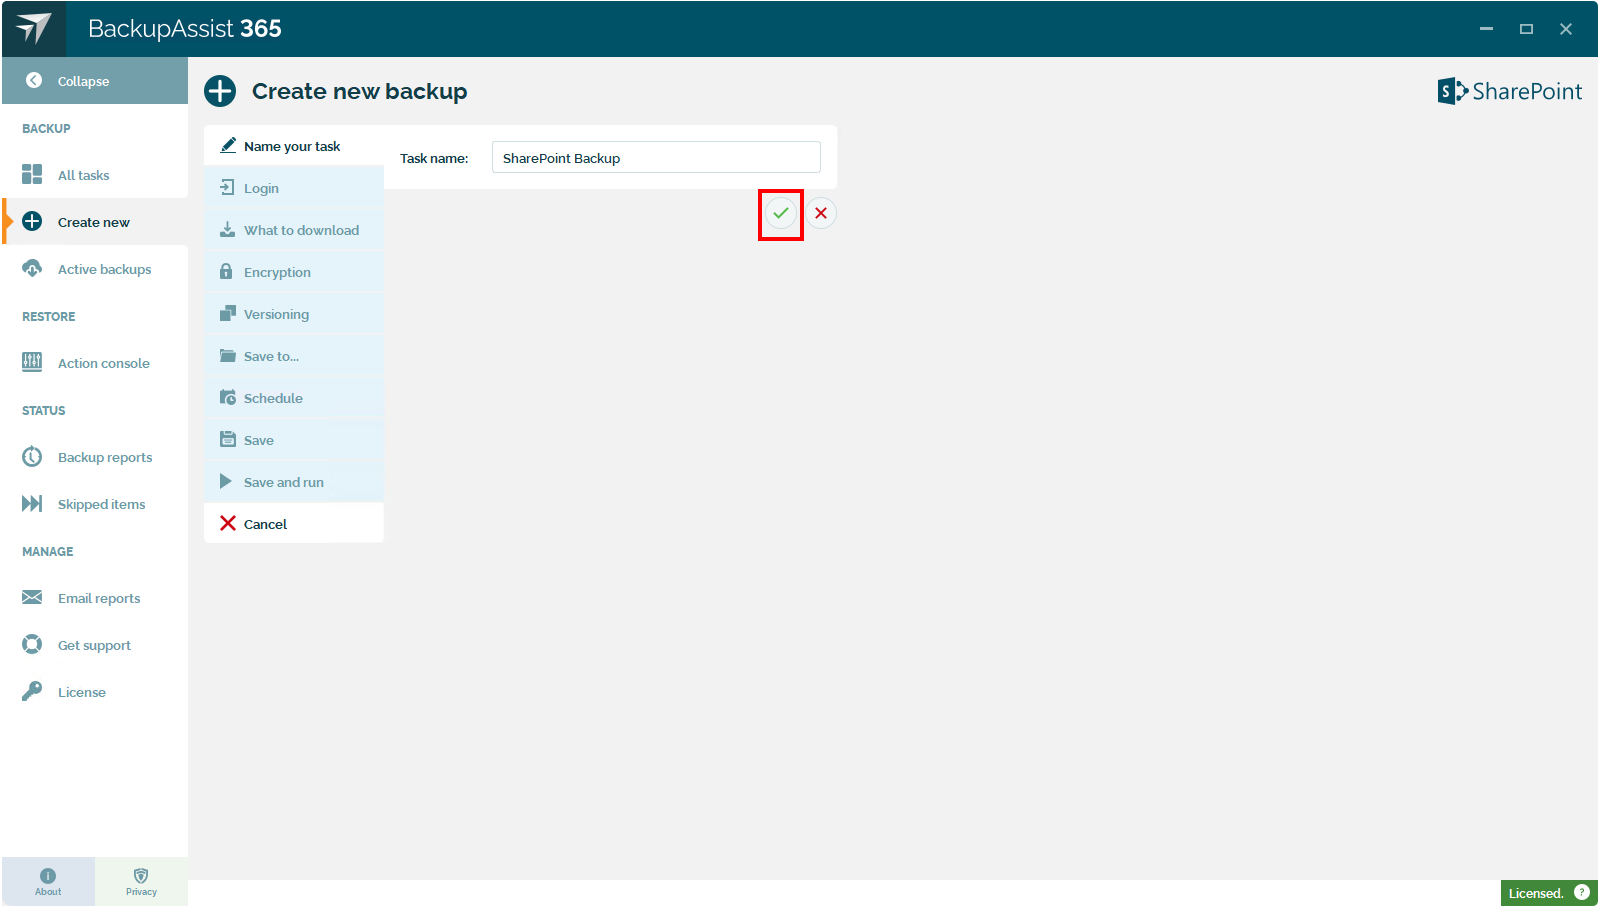Open All tasks in sidebar
1598x907 pixels.
[94, 175]
